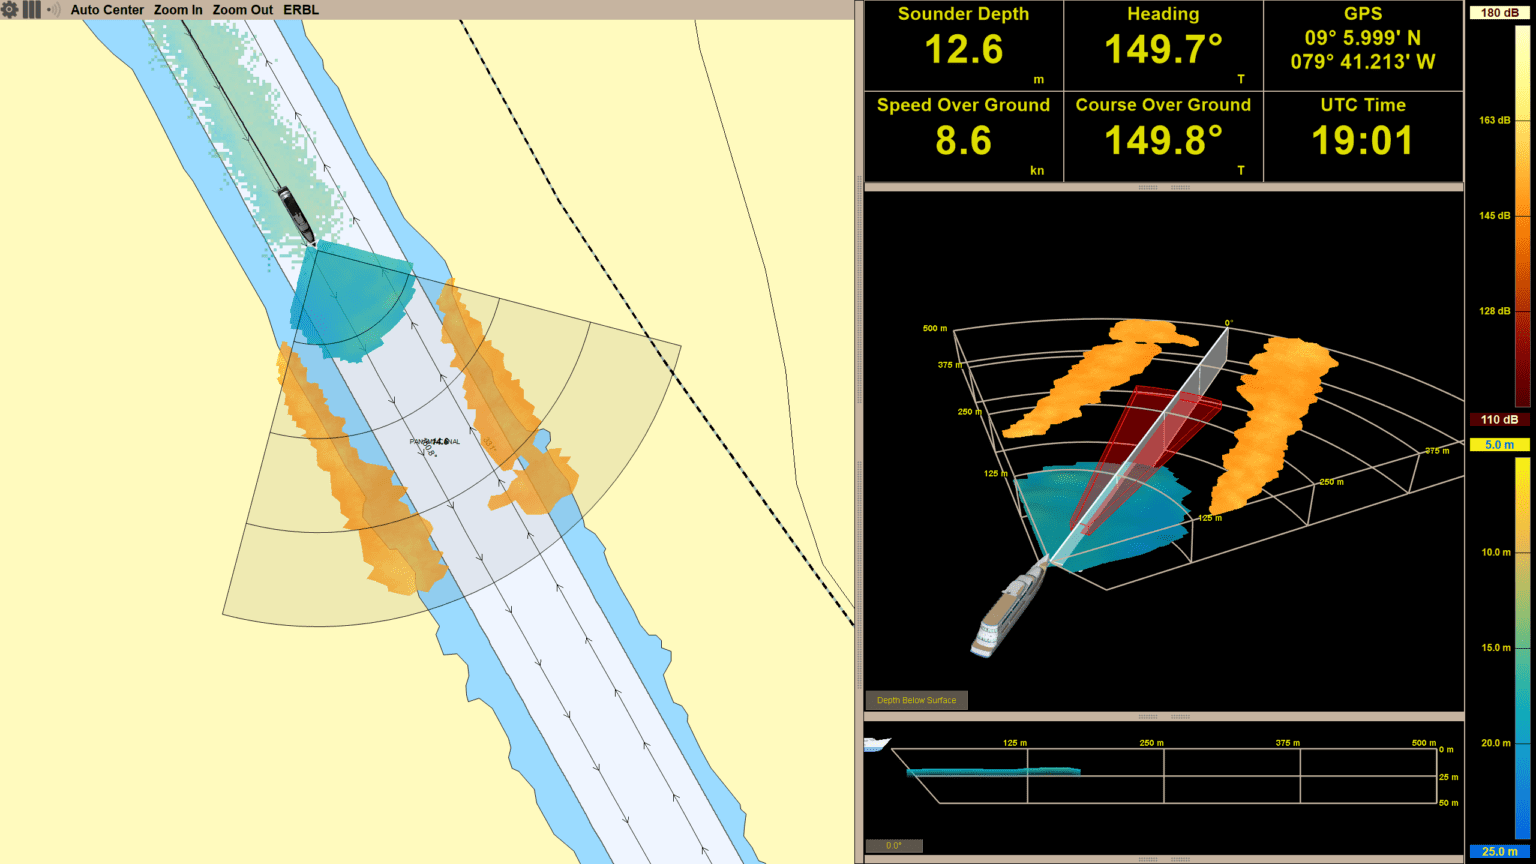Toggle the audio alert speaker icon
This screenshot has height=864, width=1536.
tap(52, 9)
